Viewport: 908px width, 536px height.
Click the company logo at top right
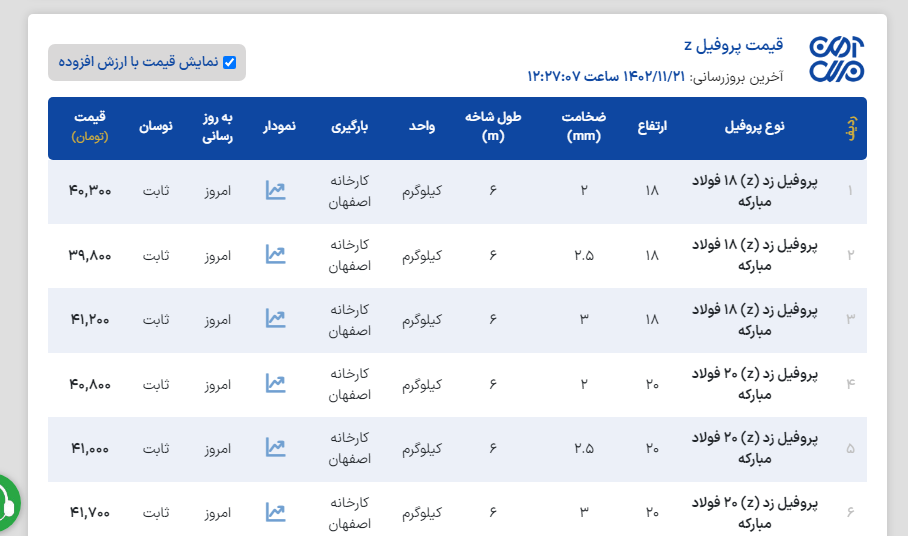837,60
